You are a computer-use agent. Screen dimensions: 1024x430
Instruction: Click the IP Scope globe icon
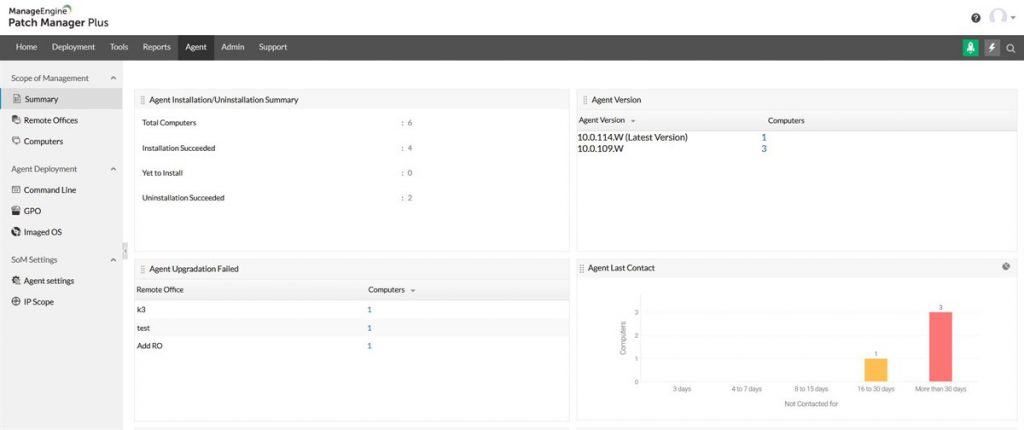pyautogui.click(x=16, y=302)
